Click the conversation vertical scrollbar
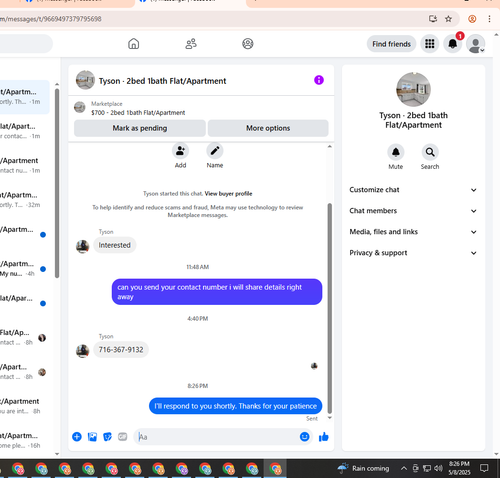 tap(330, 308)
